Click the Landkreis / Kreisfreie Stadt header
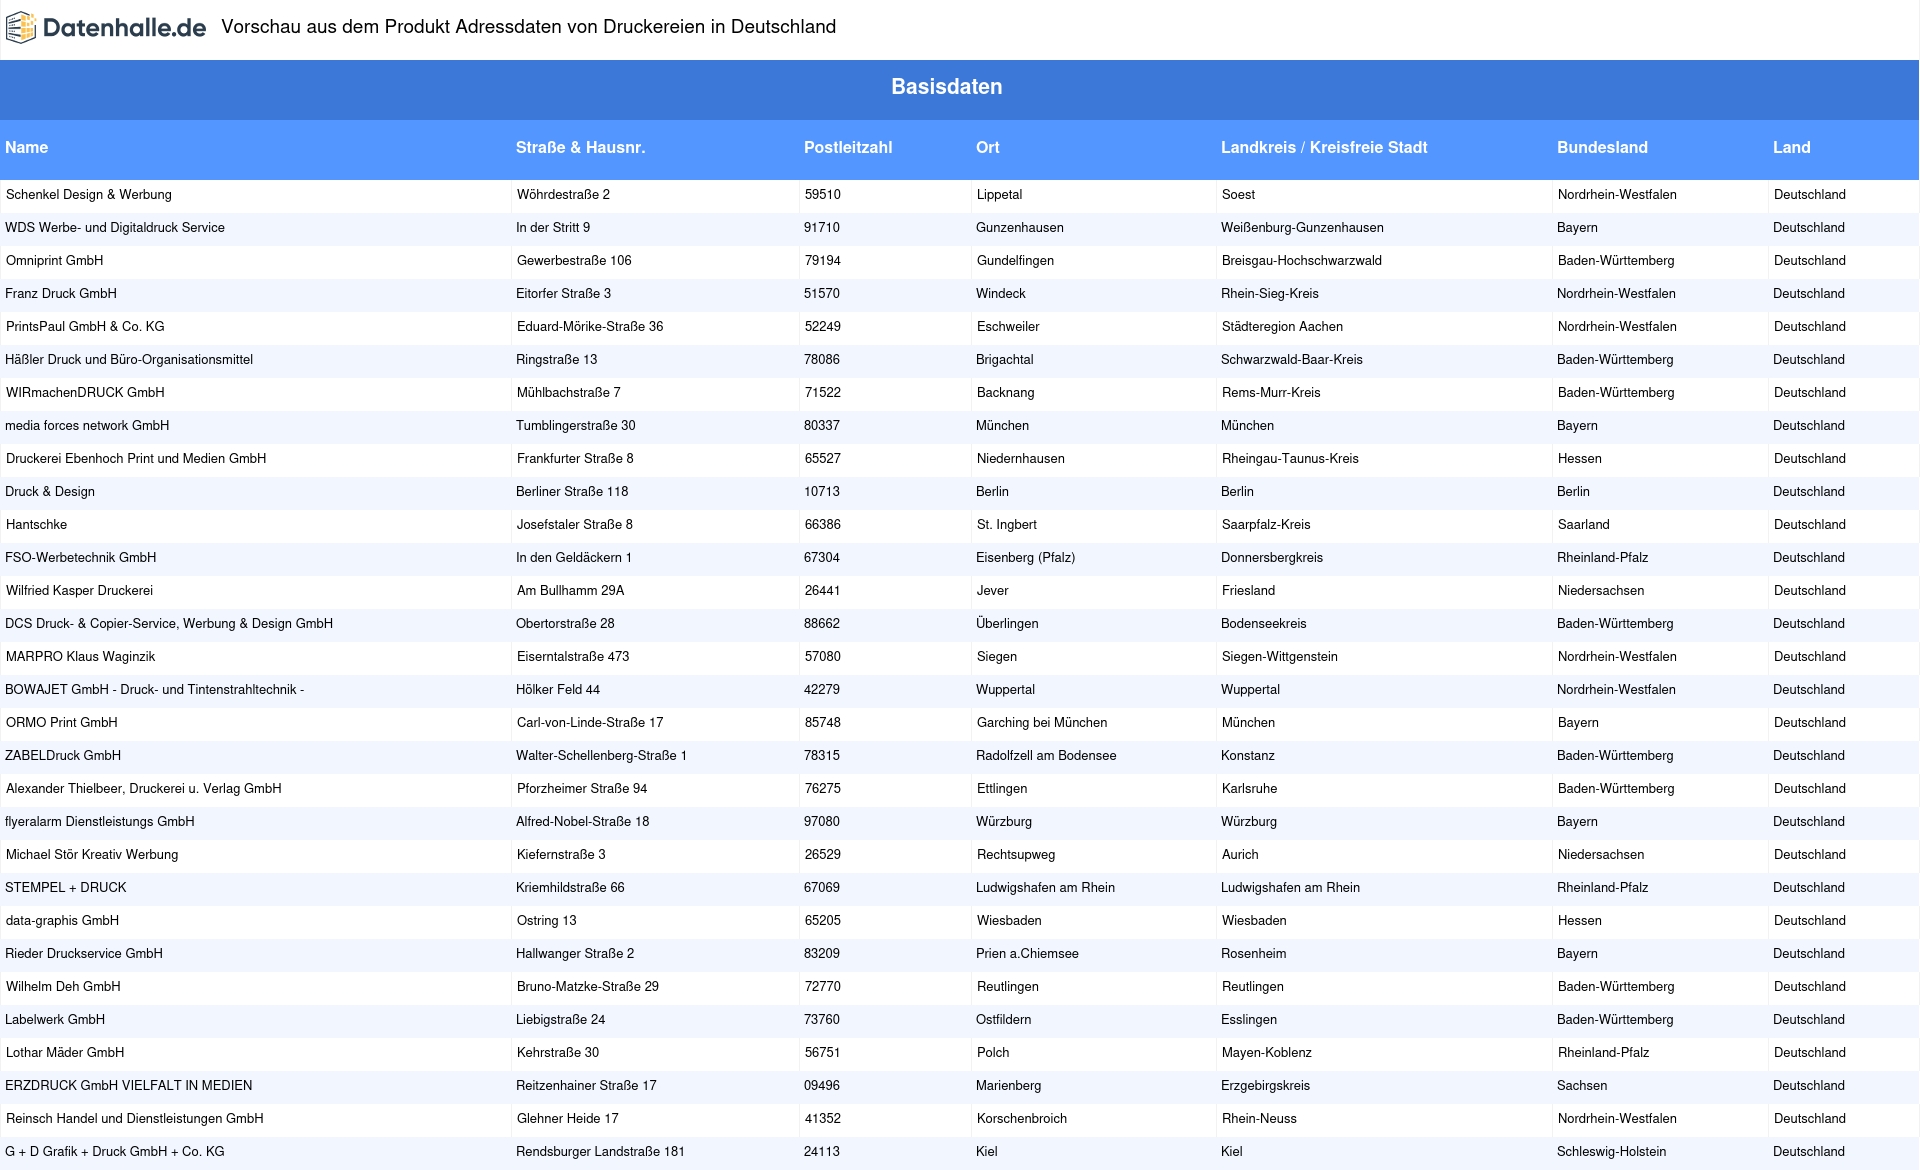Viewport: 1920px width, 1170px height. [x=1324, y=147]
